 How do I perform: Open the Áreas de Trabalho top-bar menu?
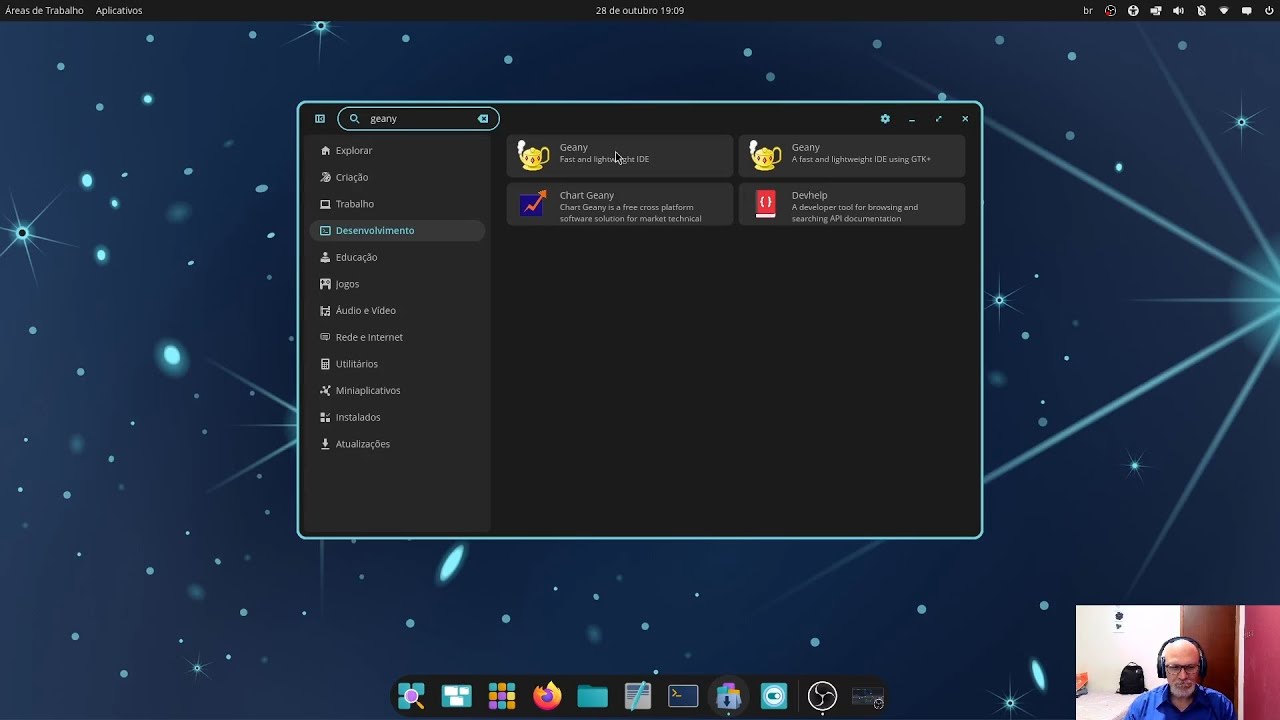(44, 10)
